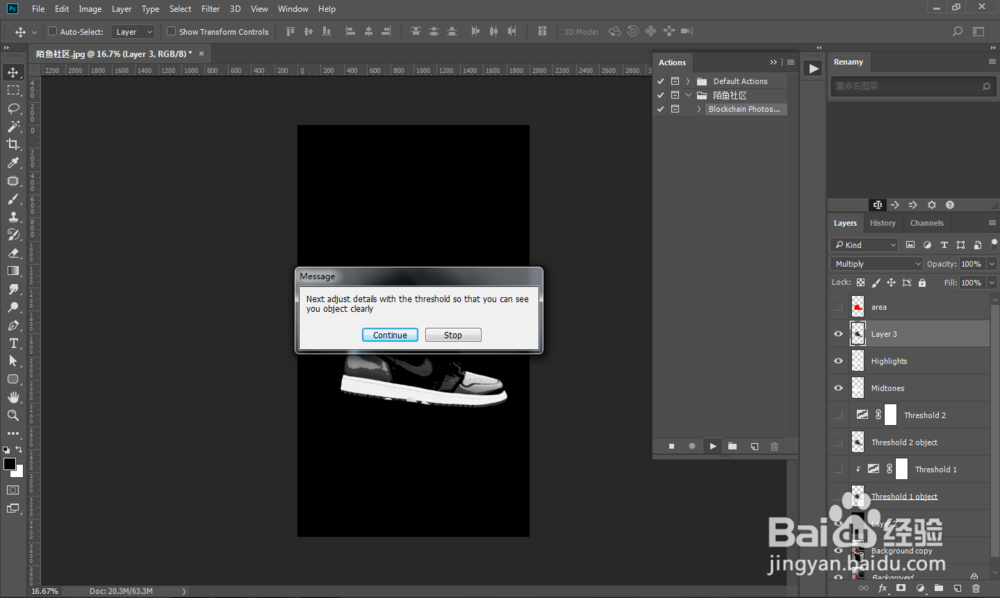Screen dimensions: 1000x598
Task: Select the Gradient tool
Action: (x=13, y=271)
